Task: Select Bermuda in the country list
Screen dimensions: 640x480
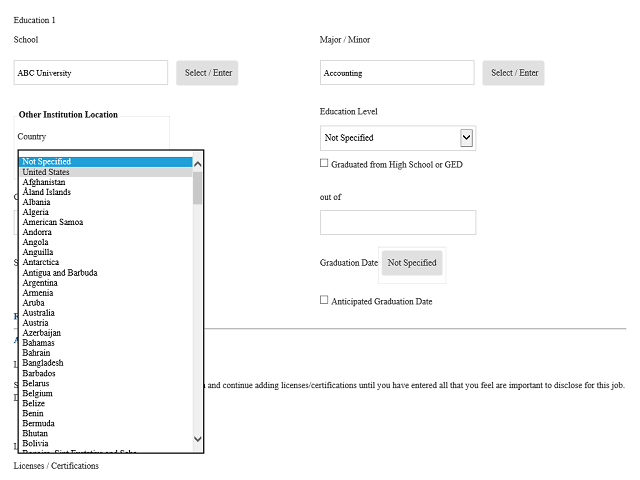Action: click(106, 423)
